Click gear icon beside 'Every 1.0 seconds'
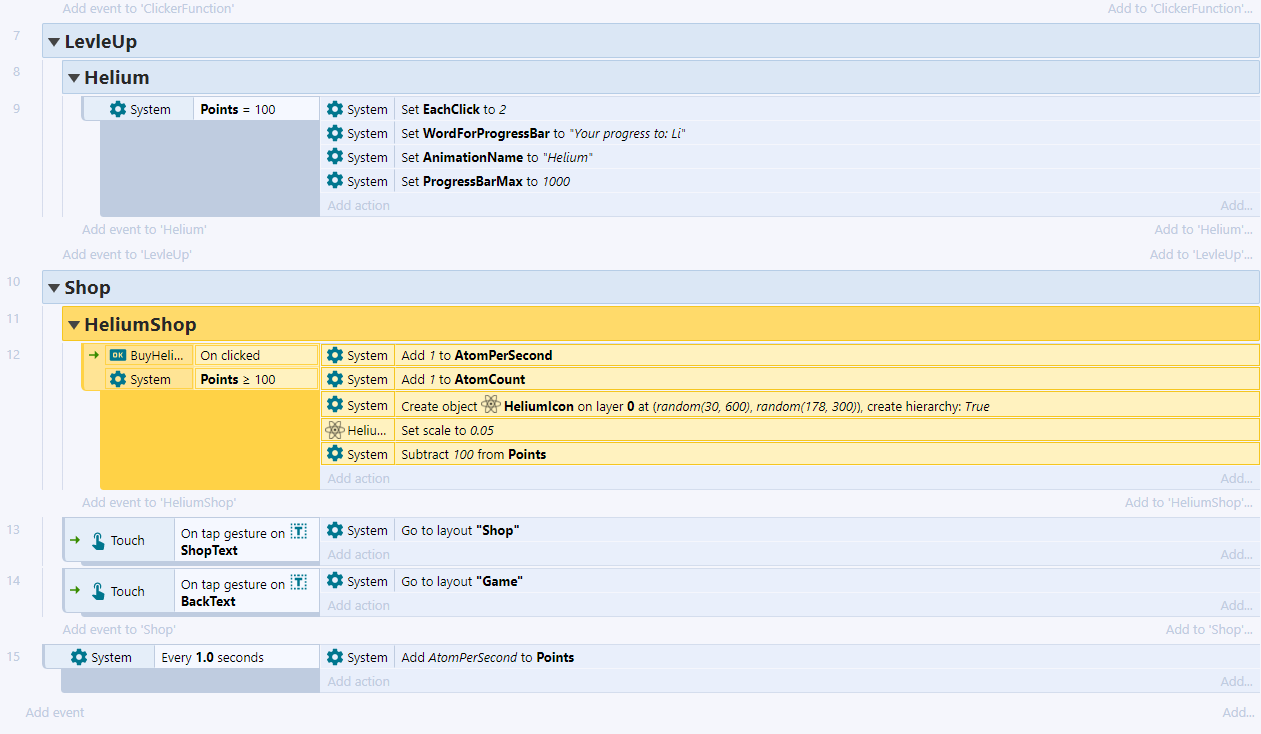This screenshot has height=734, width=1261. 79,658
